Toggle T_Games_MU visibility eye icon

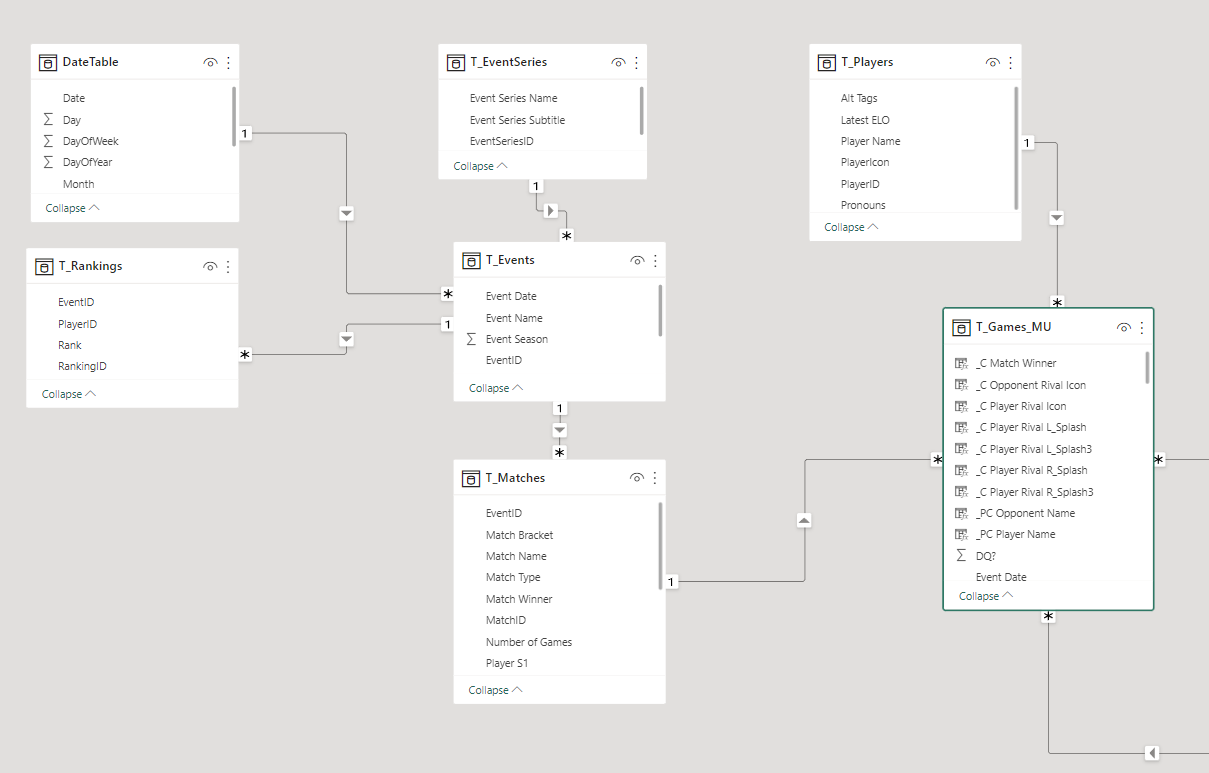[1124, 327]
